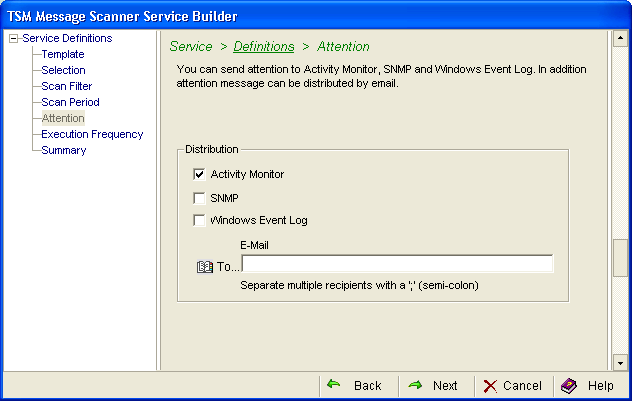Click the Distribution group label
The image size is (632, 401).
click(x=212, y=150)
